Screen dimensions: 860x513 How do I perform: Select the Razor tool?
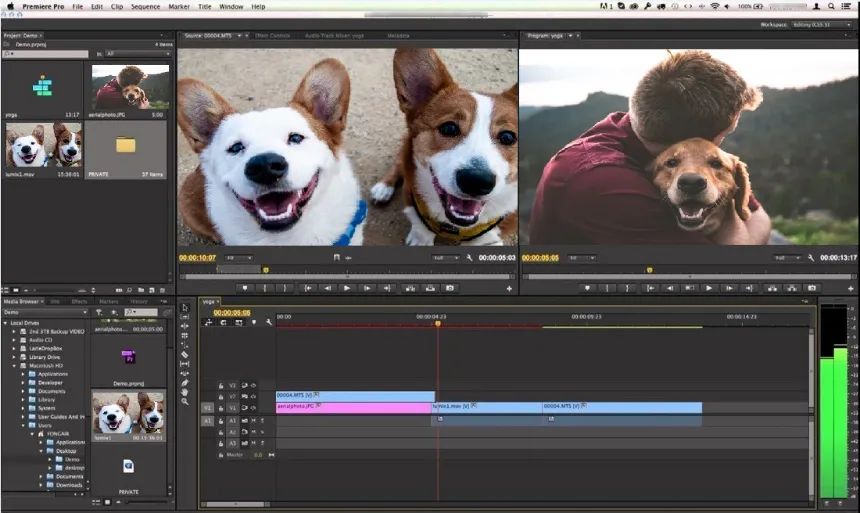185,354
